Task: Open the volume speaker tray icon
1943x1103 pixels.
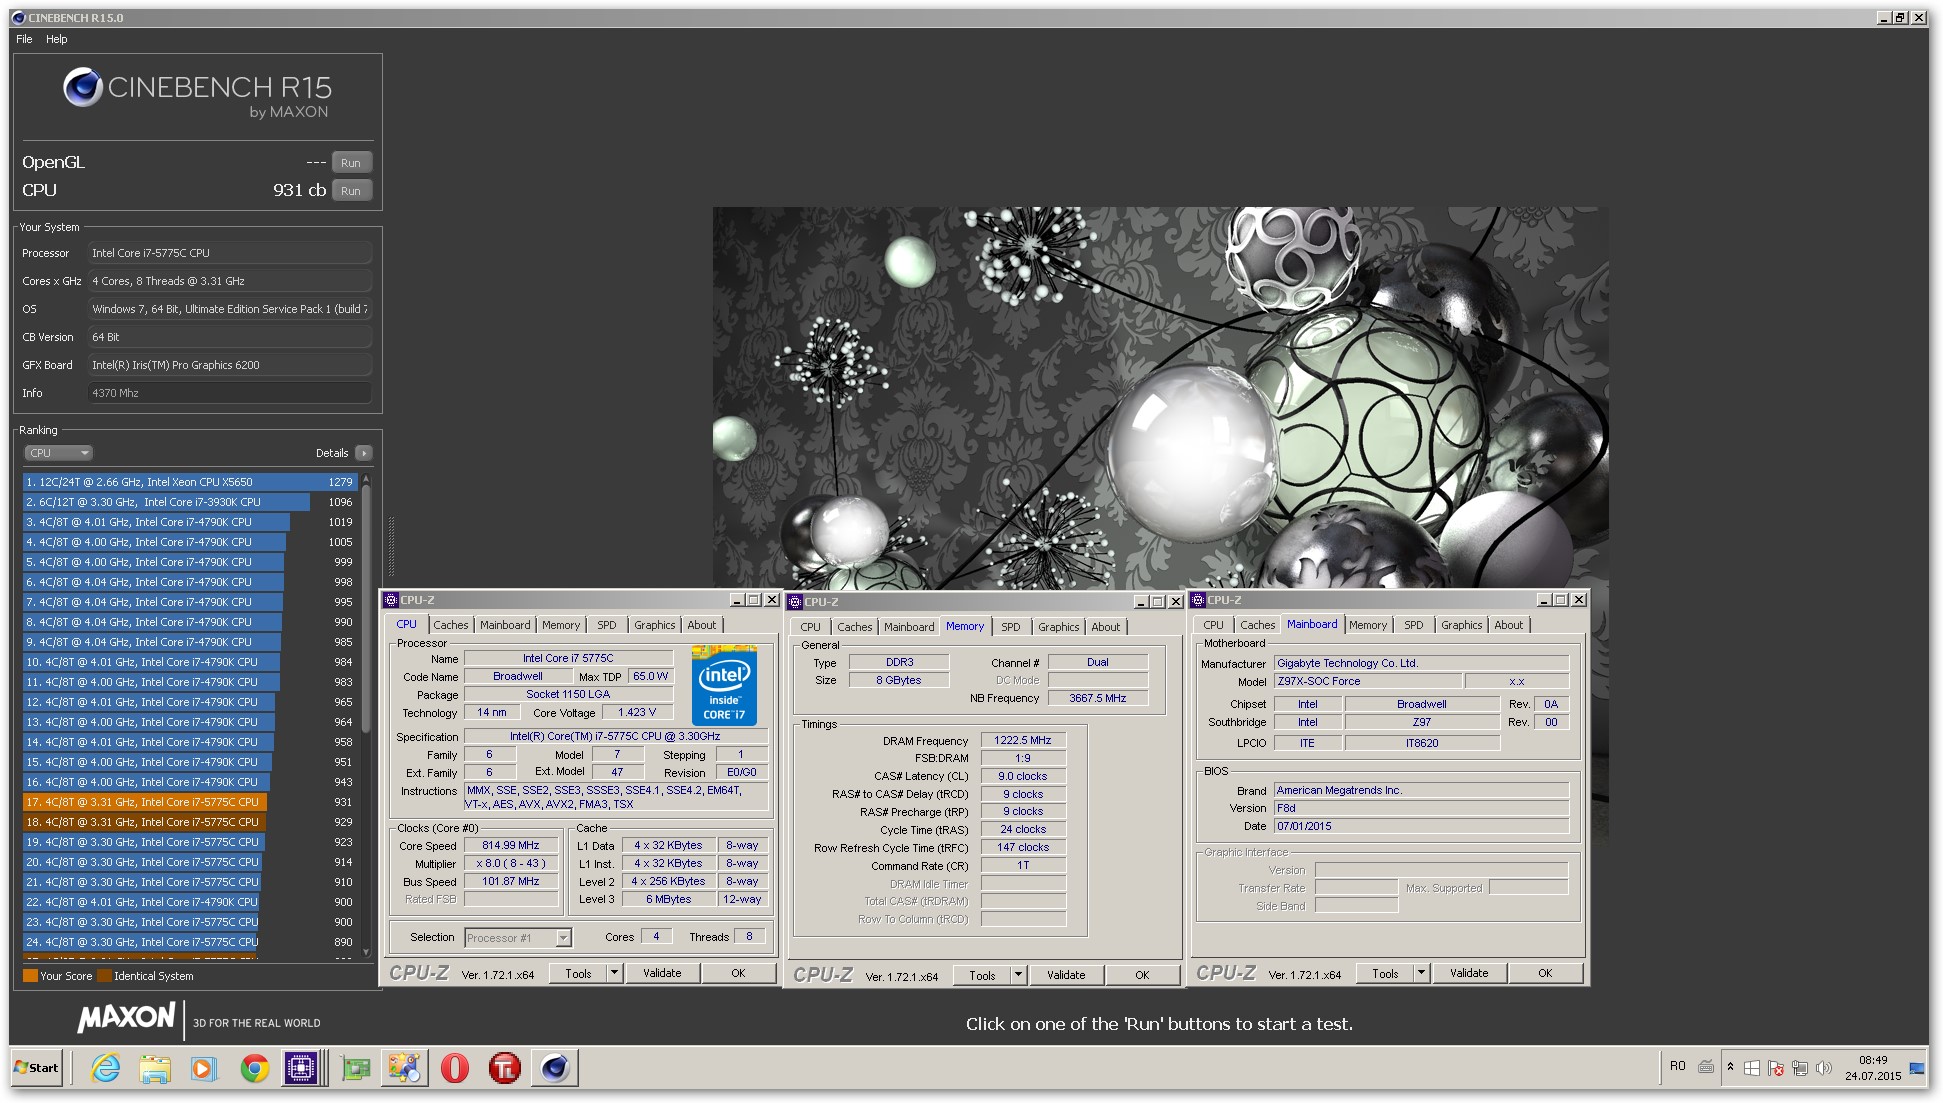Action: pos(1823,1068)
